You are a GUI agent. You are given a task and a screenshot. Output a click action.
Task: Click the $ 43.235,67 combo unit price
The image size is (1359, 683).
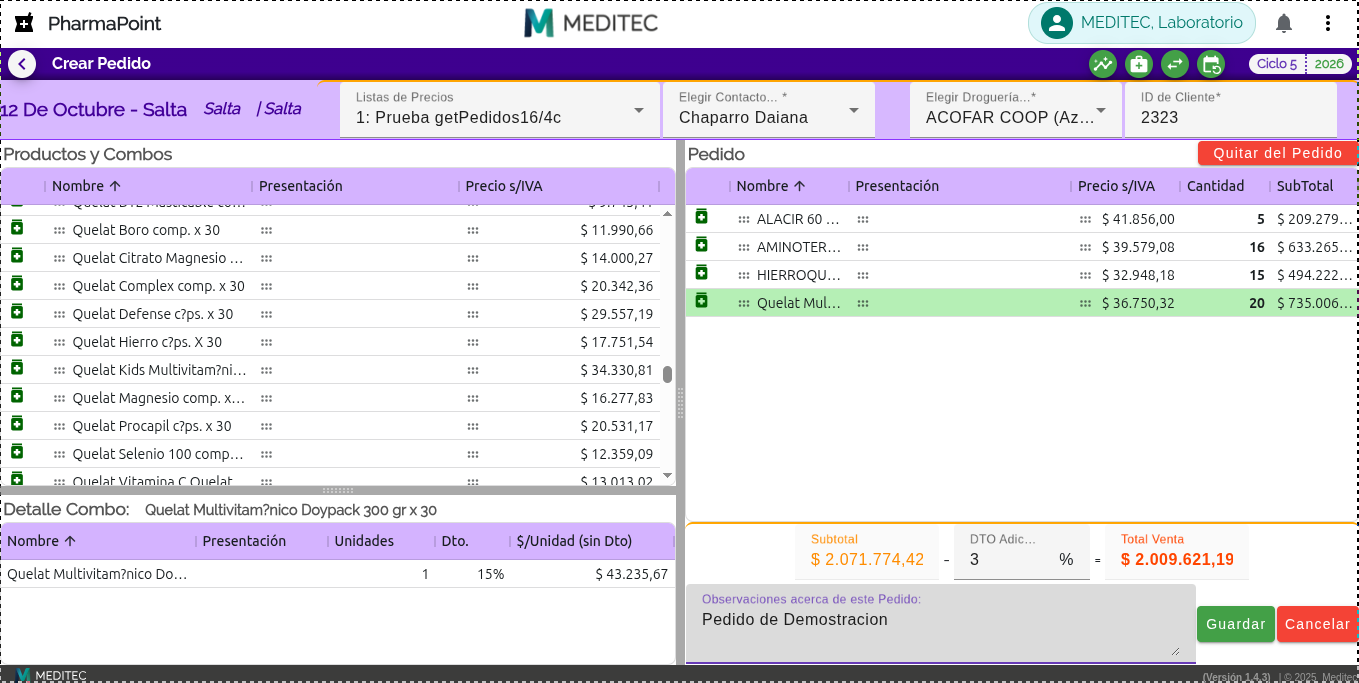point(632,574)
